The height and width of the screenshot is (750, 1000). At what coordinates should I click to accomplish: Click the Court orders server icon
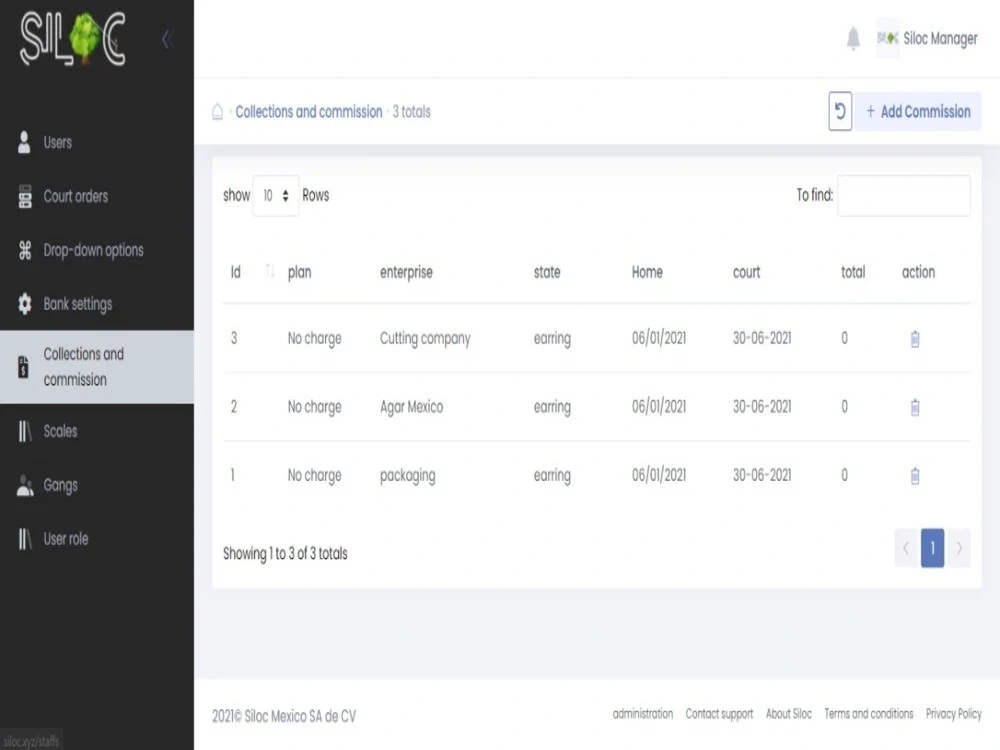[25, 196]
